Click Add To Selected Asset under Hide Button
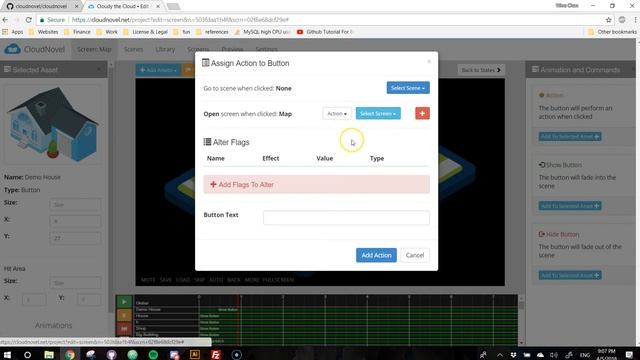 click(x=570, y=275)
